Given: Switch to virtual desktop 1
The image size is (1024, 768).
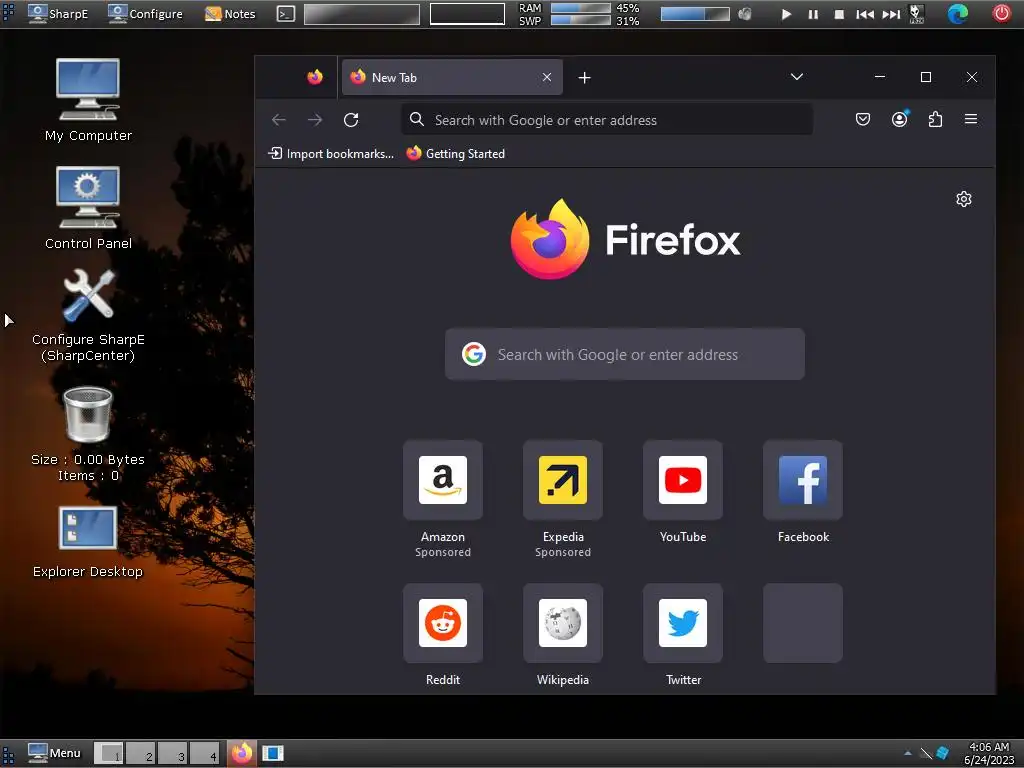Looking at the screenshot, I should pos(109,753).
